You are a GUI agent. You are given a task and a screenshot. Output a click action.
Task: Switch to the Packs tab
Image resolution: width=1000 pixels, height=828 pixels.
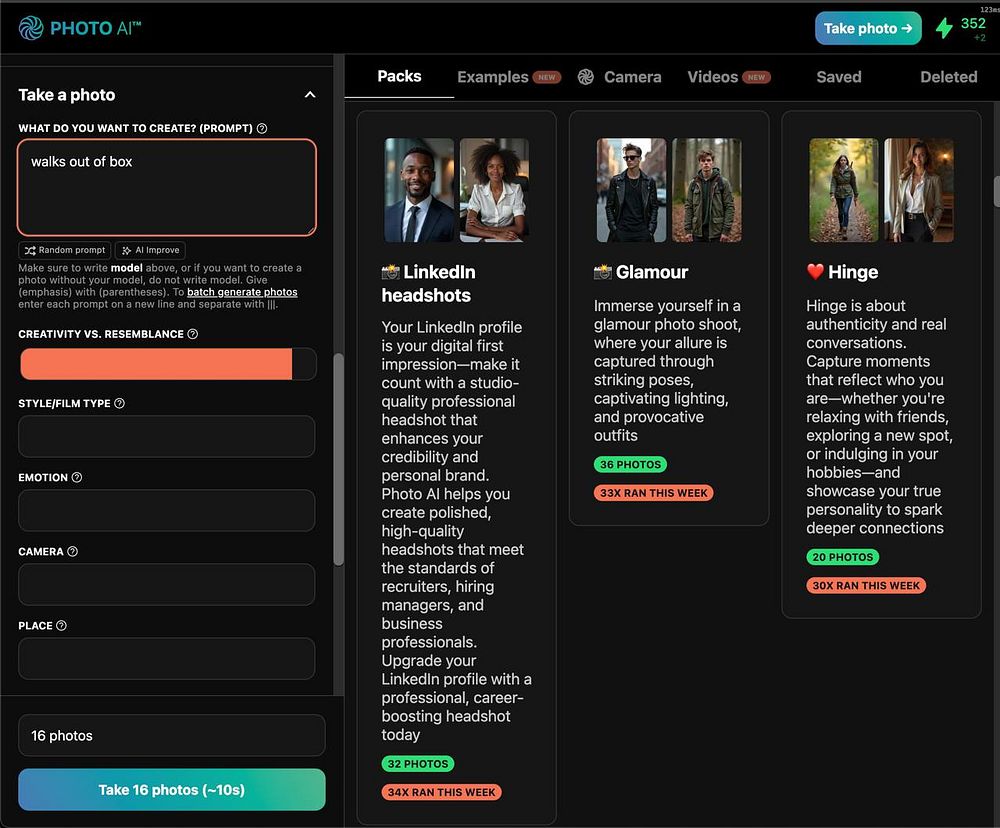tap(399, 77)
